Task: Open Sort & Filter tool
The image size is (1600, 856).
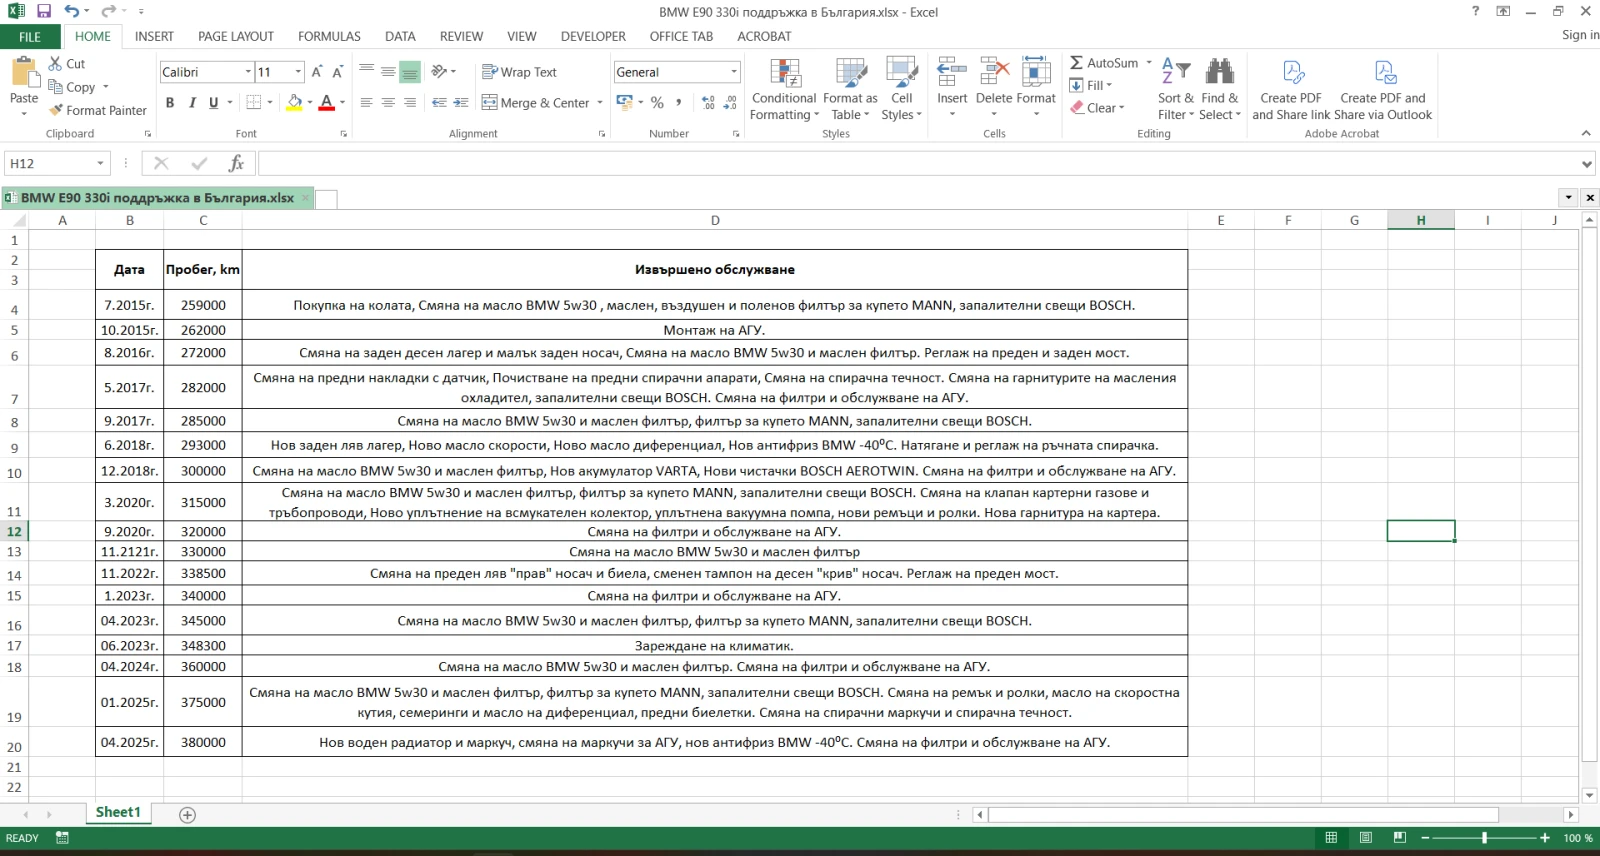Action: [x=1175, y=74]
